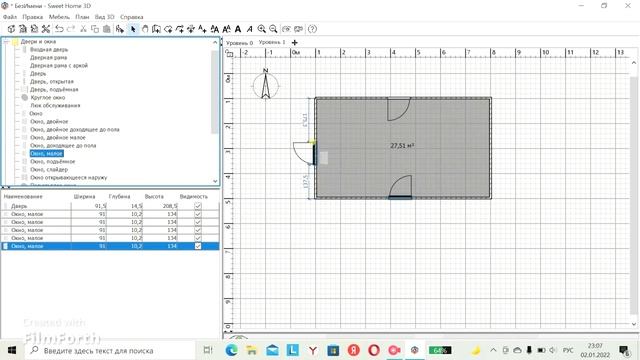
Task: Open the Справка menu
Action: coord(131,17)
